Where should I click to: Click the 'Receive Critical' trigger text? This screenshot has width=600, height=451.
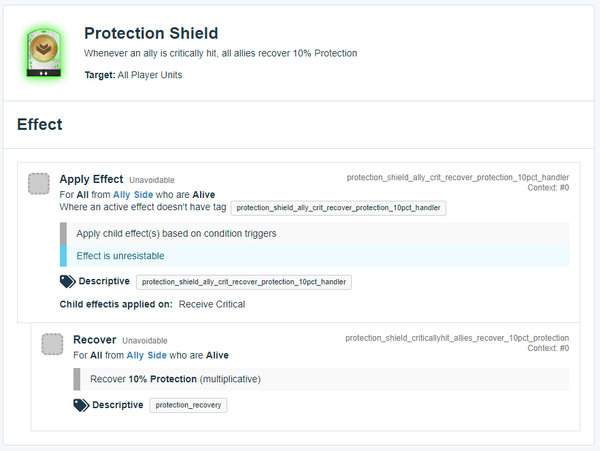[212, 304]
